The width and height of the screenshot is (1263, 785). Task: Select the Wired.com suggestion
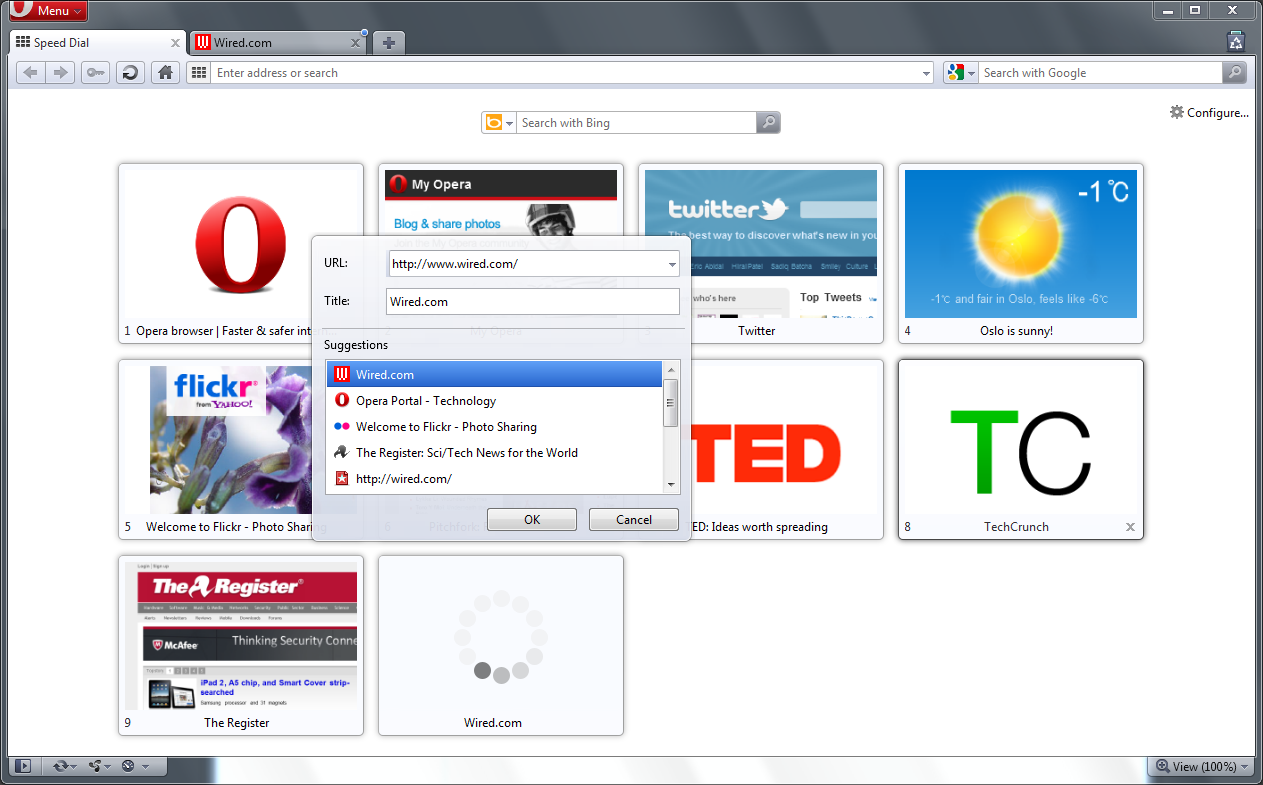[x=494, y=374]
